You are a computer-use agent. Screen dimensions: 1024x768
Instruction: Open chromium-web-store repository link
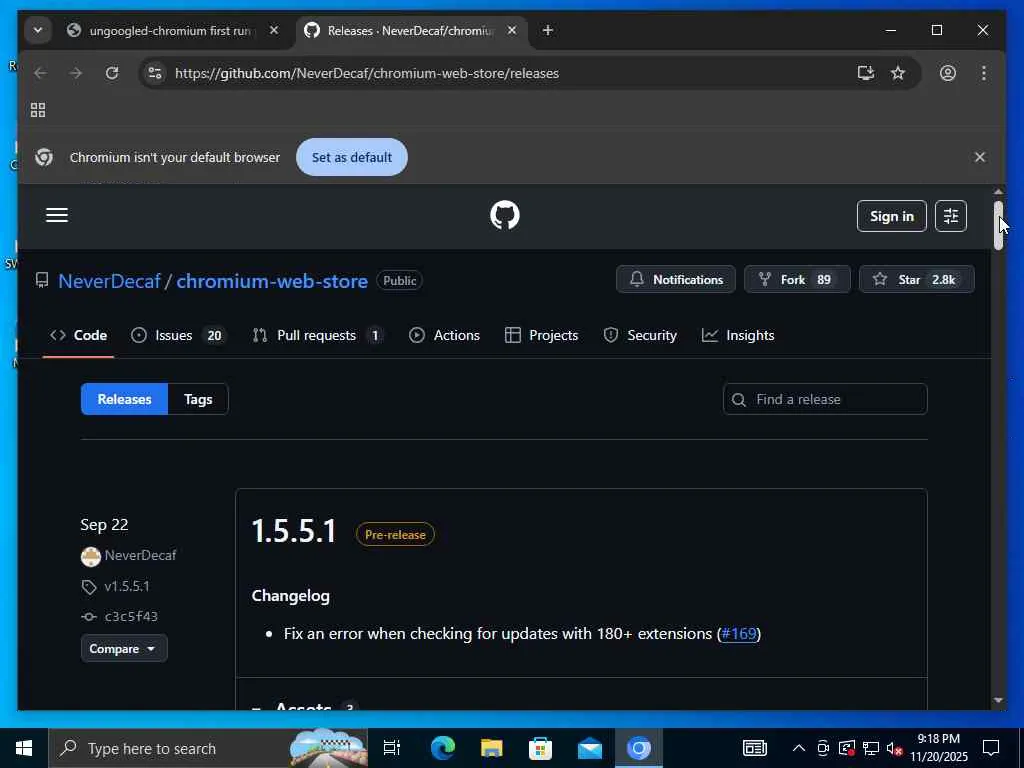point(272,281)
